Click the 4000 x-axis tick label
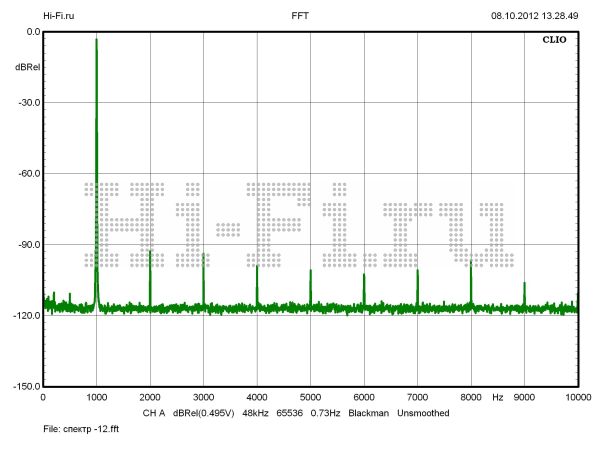 [257, 397]
